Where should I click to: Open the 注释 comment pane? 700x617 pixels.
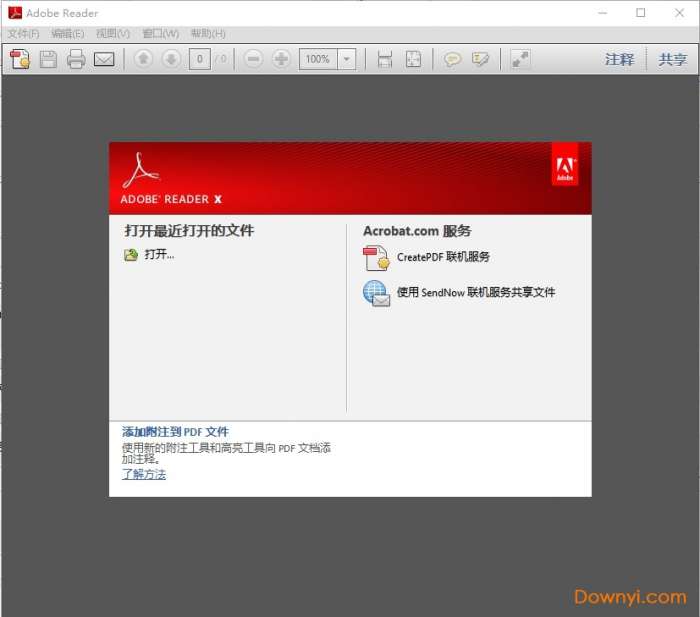tap(619, 59)
